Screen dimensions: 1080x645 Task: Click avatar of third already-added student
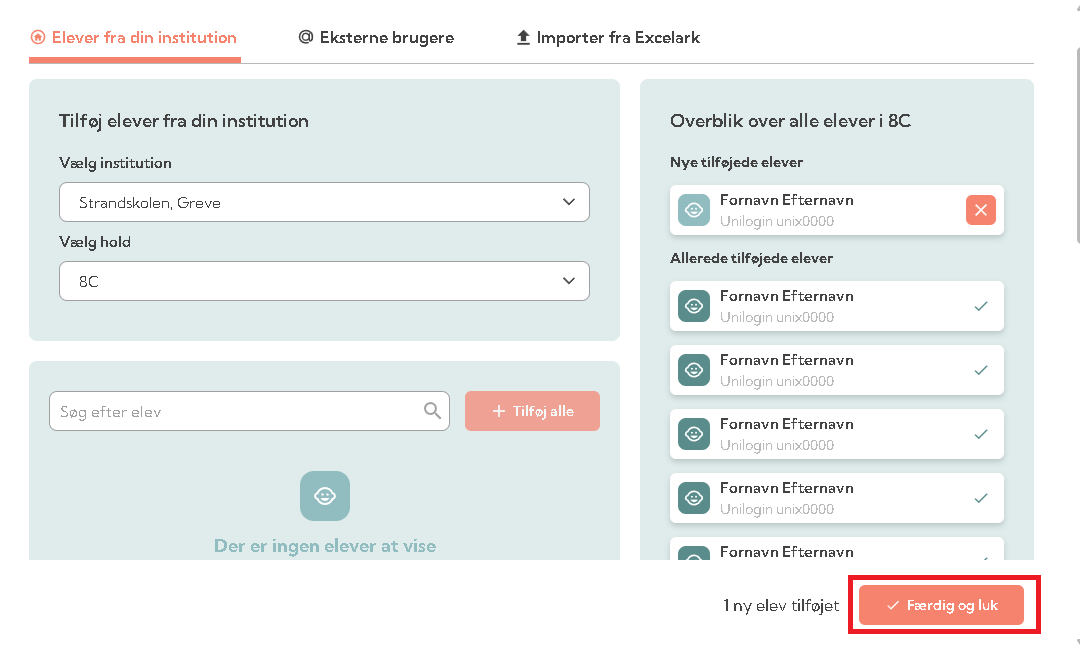click(x=693, y=434)
